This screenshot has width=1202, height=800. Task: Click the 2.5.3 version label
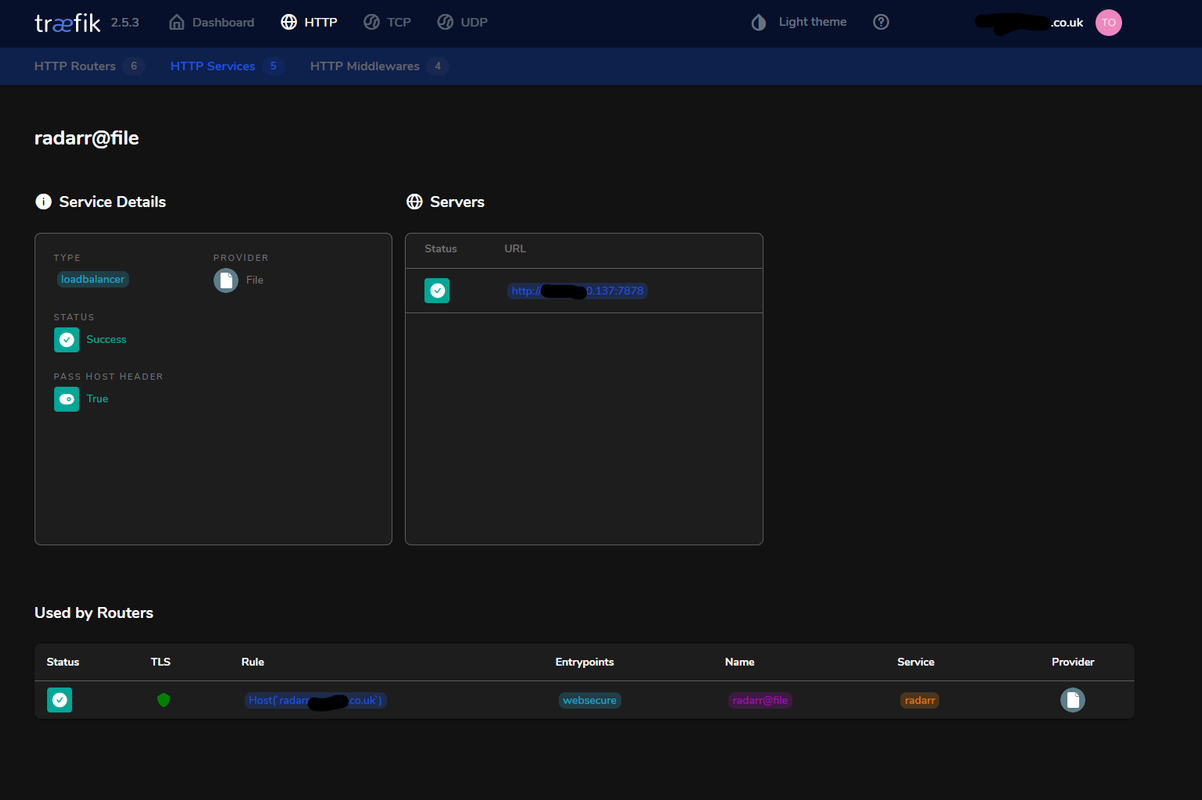pyautogui.click(x=125, y=21)
